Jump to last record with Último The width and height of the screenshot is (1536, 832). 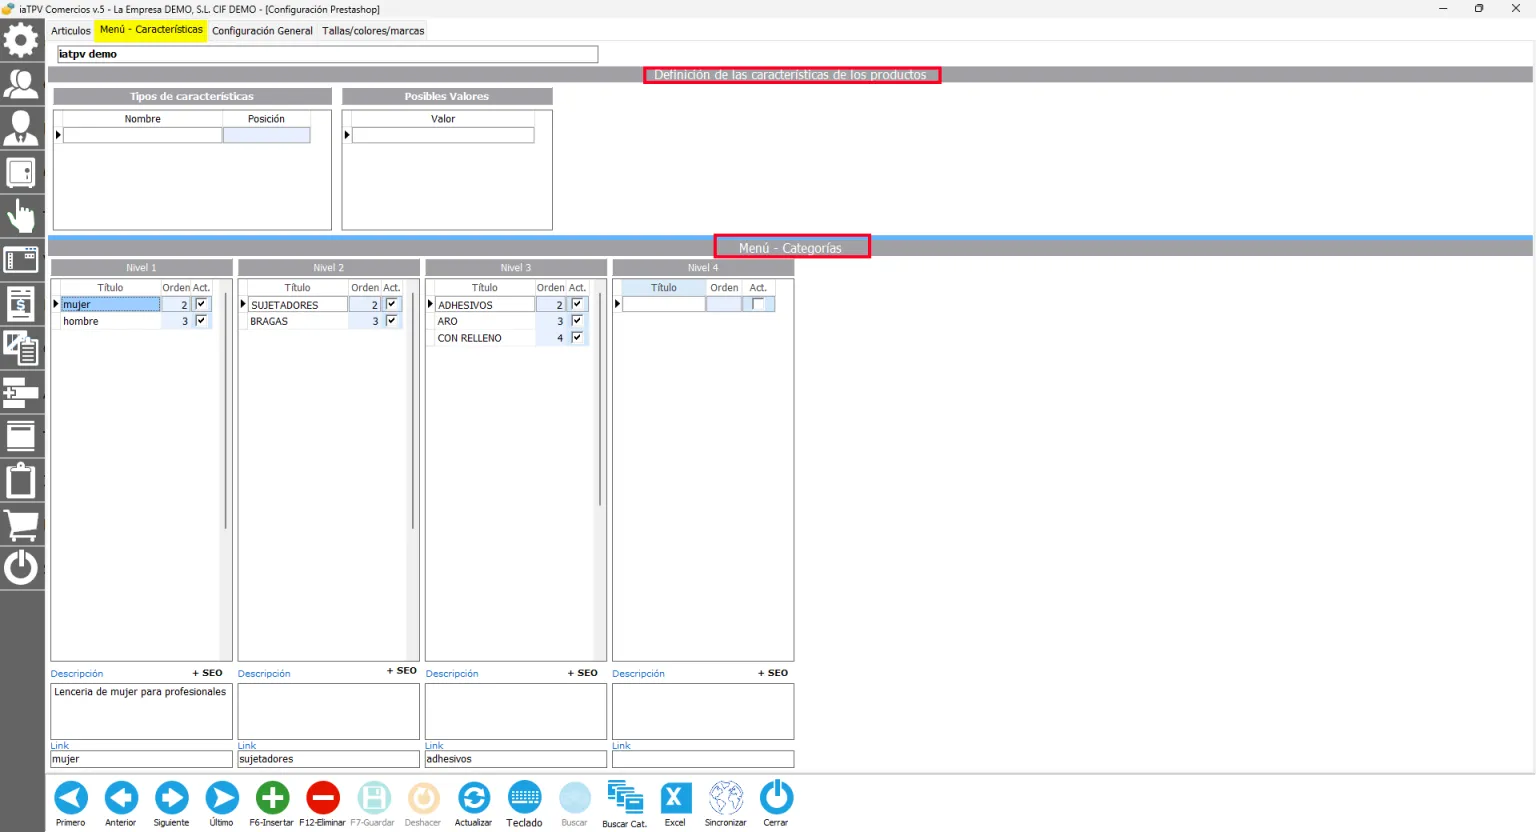222,804
